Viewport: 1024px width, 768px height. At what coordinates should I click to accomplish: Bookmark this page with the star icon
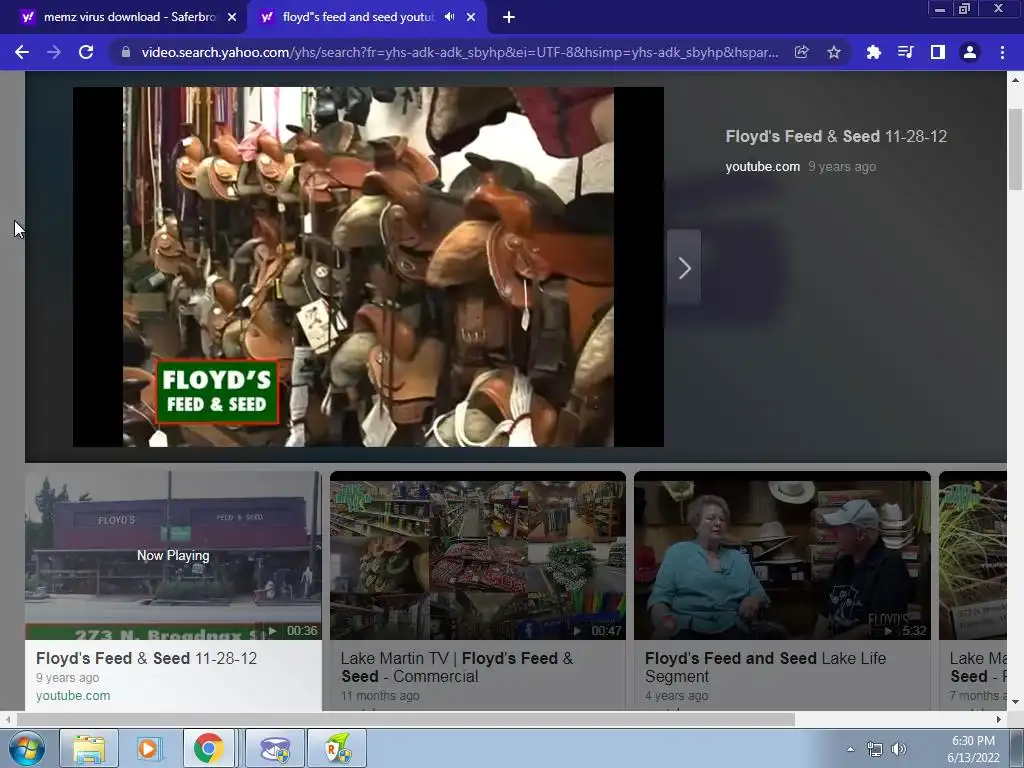(834, 52)
